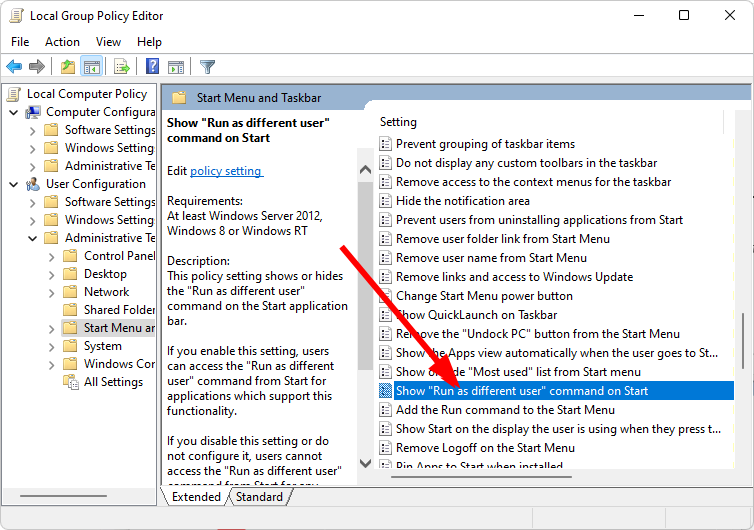Screen dimensions: 754x530
Task: Click the blue Help question mark icon
Action: point(152,67)
